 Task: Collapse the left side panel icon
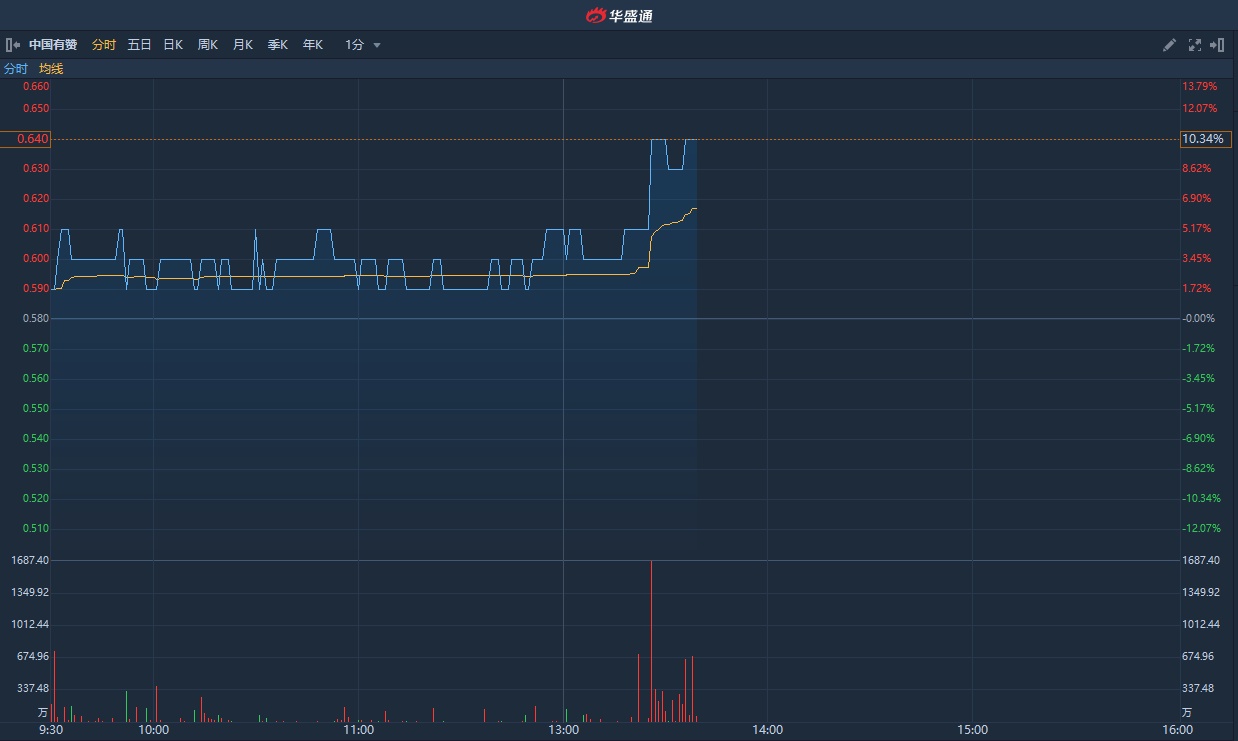tap(12, 45)
